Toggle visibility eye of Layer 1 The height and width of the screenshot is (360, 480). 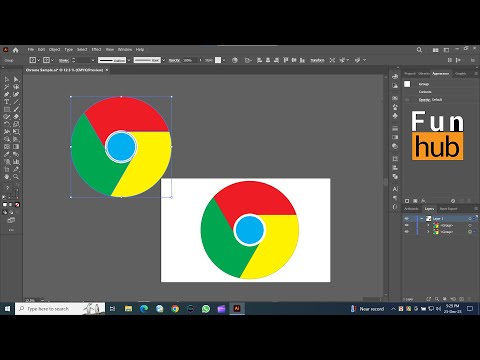(407, 219)
